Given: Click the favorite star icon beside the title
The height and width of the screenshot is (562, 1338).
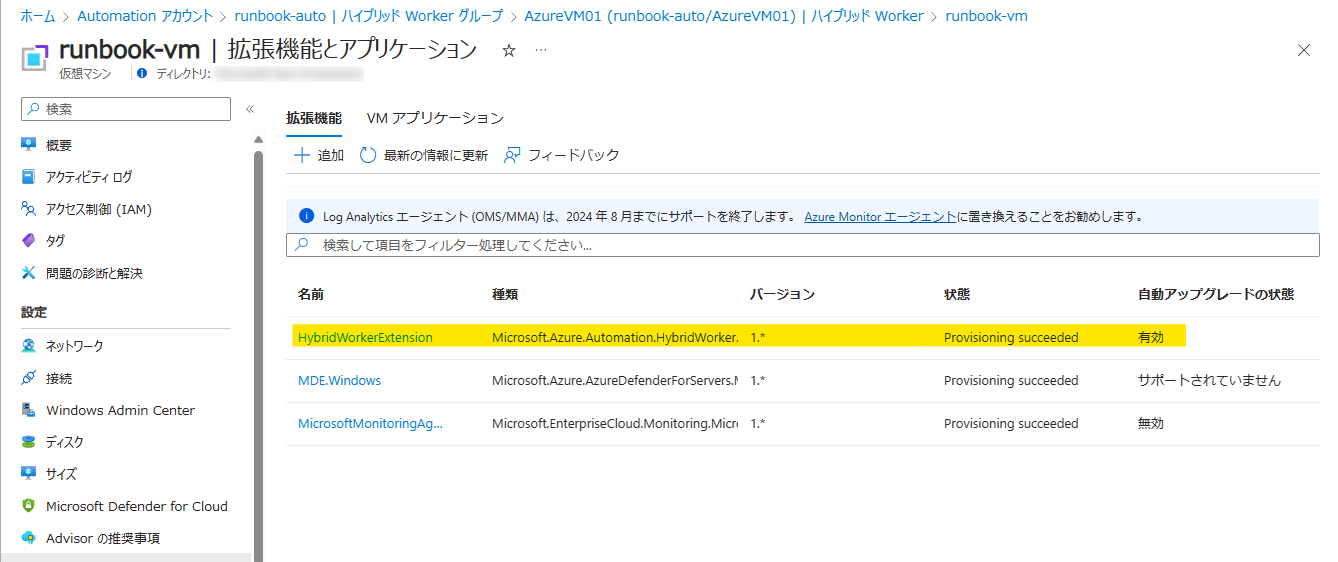Looking at the screenshot, I should [509, 50].
